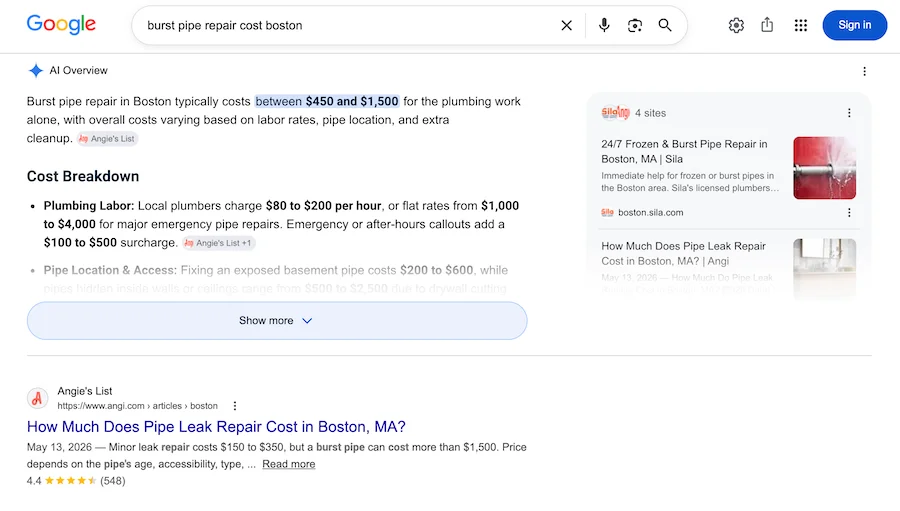The image size is (900, 511).
Task: Open more options beside boston.sila.com
Action: click(849, 212)
